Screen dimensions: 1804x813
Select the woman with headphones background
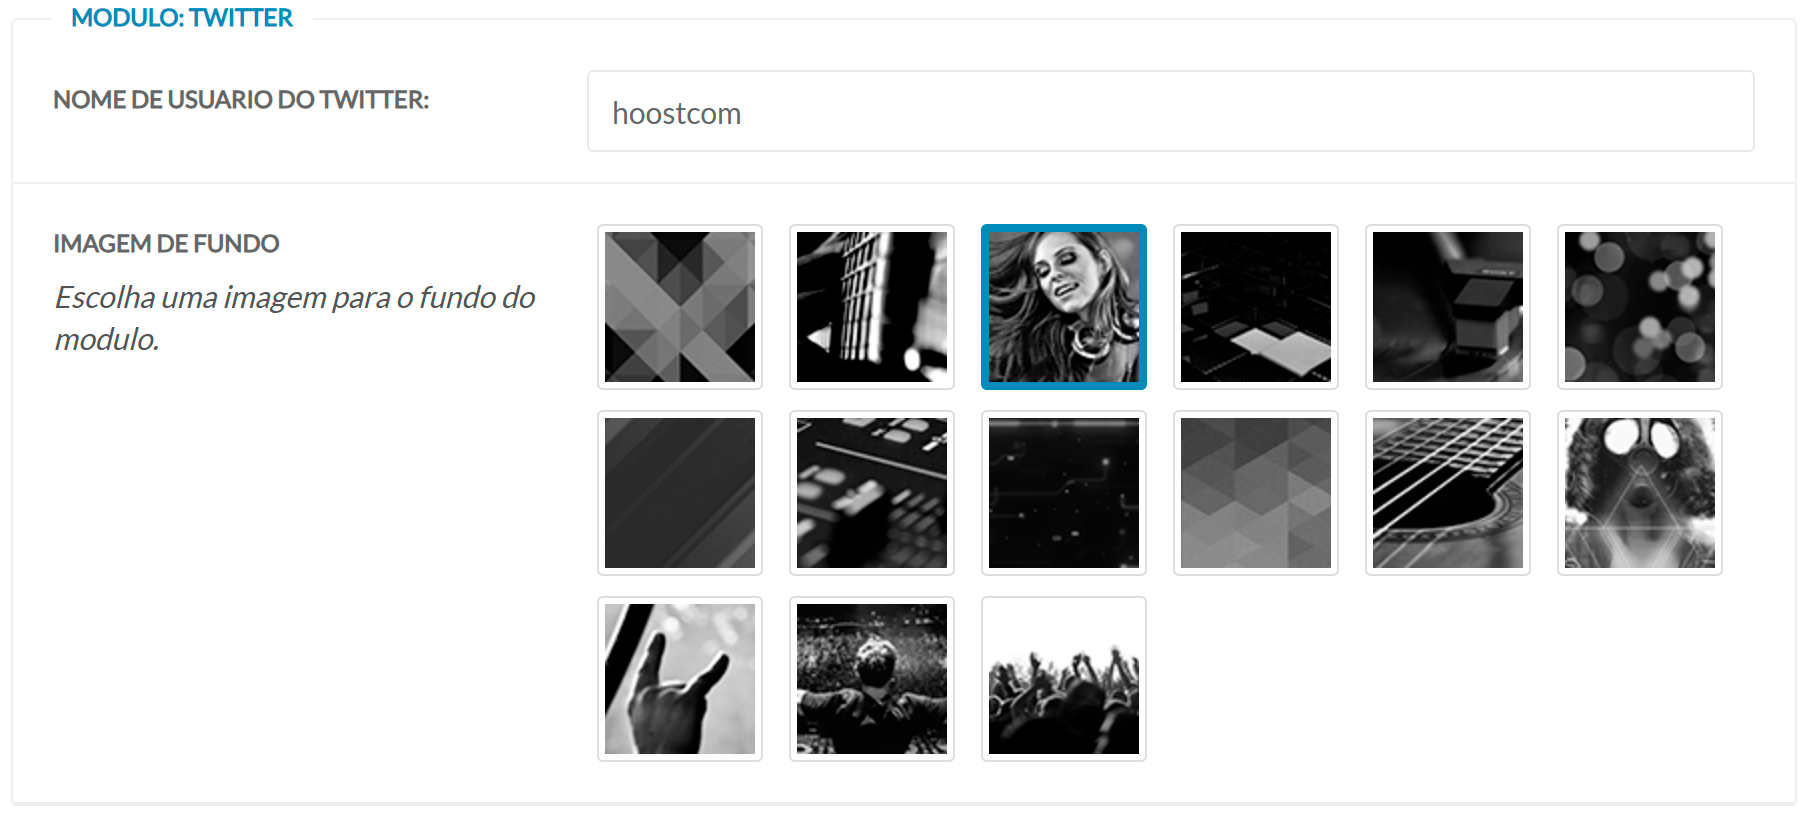(x=1064, y=307)
